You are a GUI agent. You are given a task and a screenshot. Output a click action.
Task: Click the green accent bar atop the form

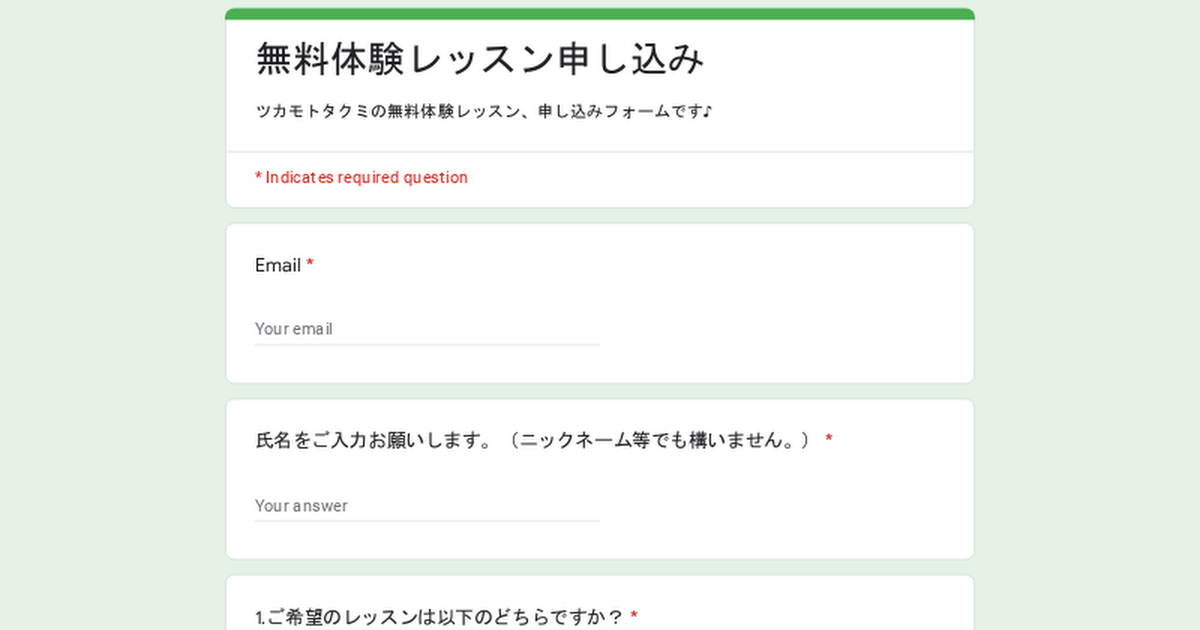(600, 14)
